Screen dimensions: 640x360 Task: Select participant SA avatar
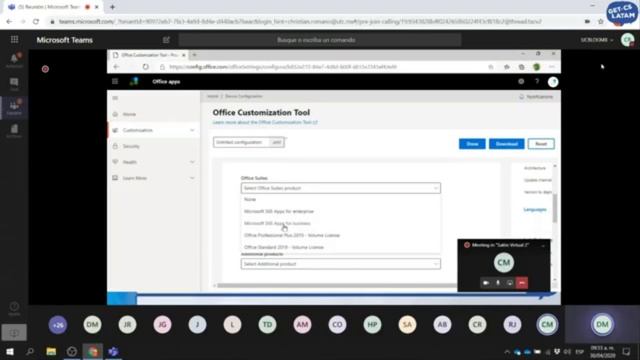pos(407,325)
